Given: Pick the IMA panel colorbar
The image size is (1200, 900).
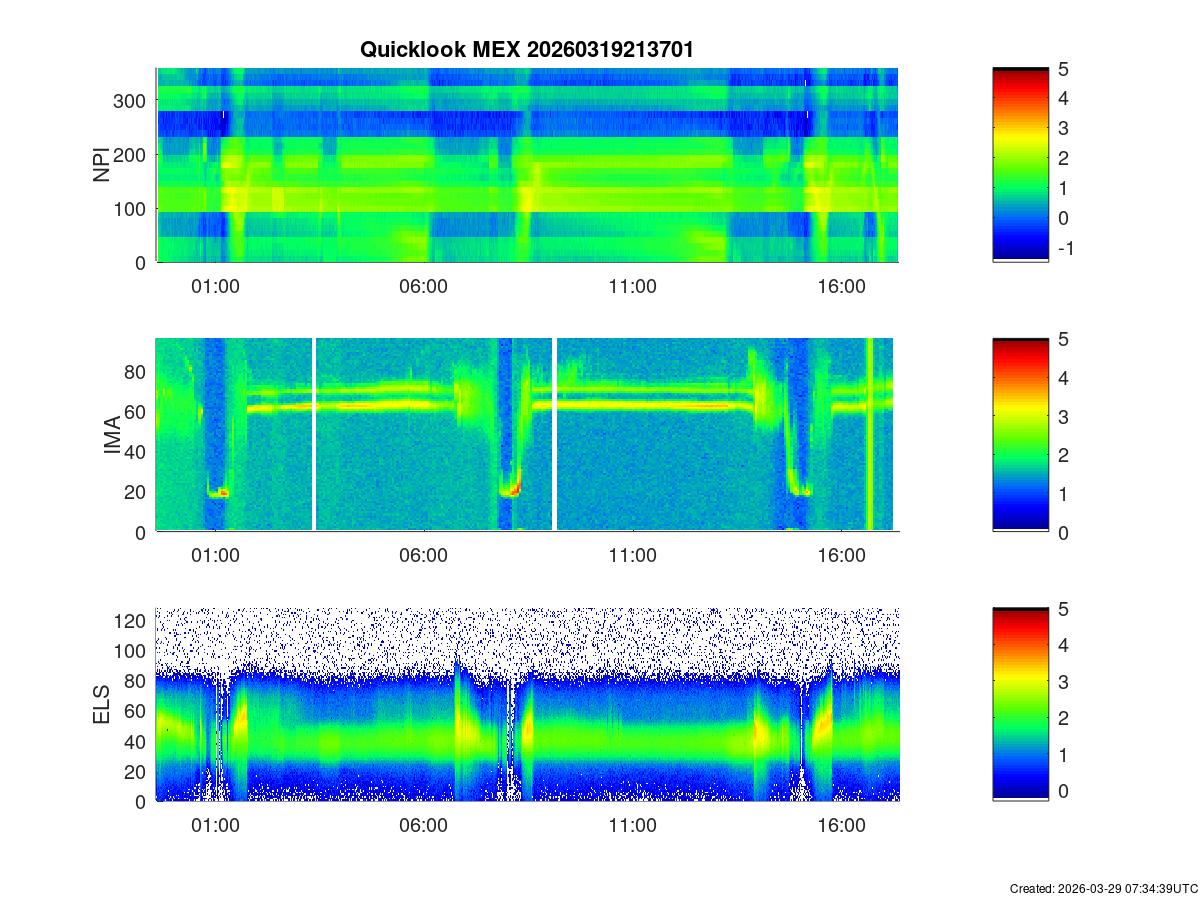Looking at the screenshot, I should [x=1020, y=435].
